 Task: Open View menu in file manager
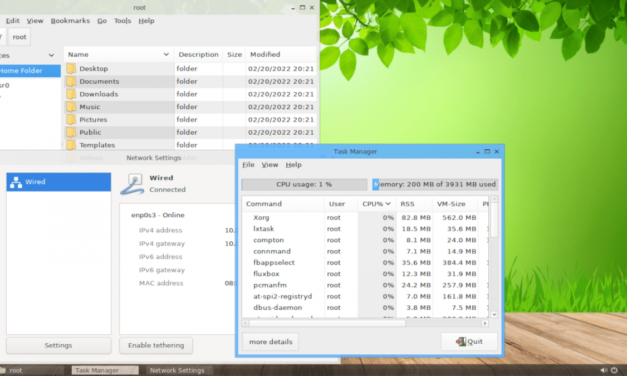coord(35,21)
